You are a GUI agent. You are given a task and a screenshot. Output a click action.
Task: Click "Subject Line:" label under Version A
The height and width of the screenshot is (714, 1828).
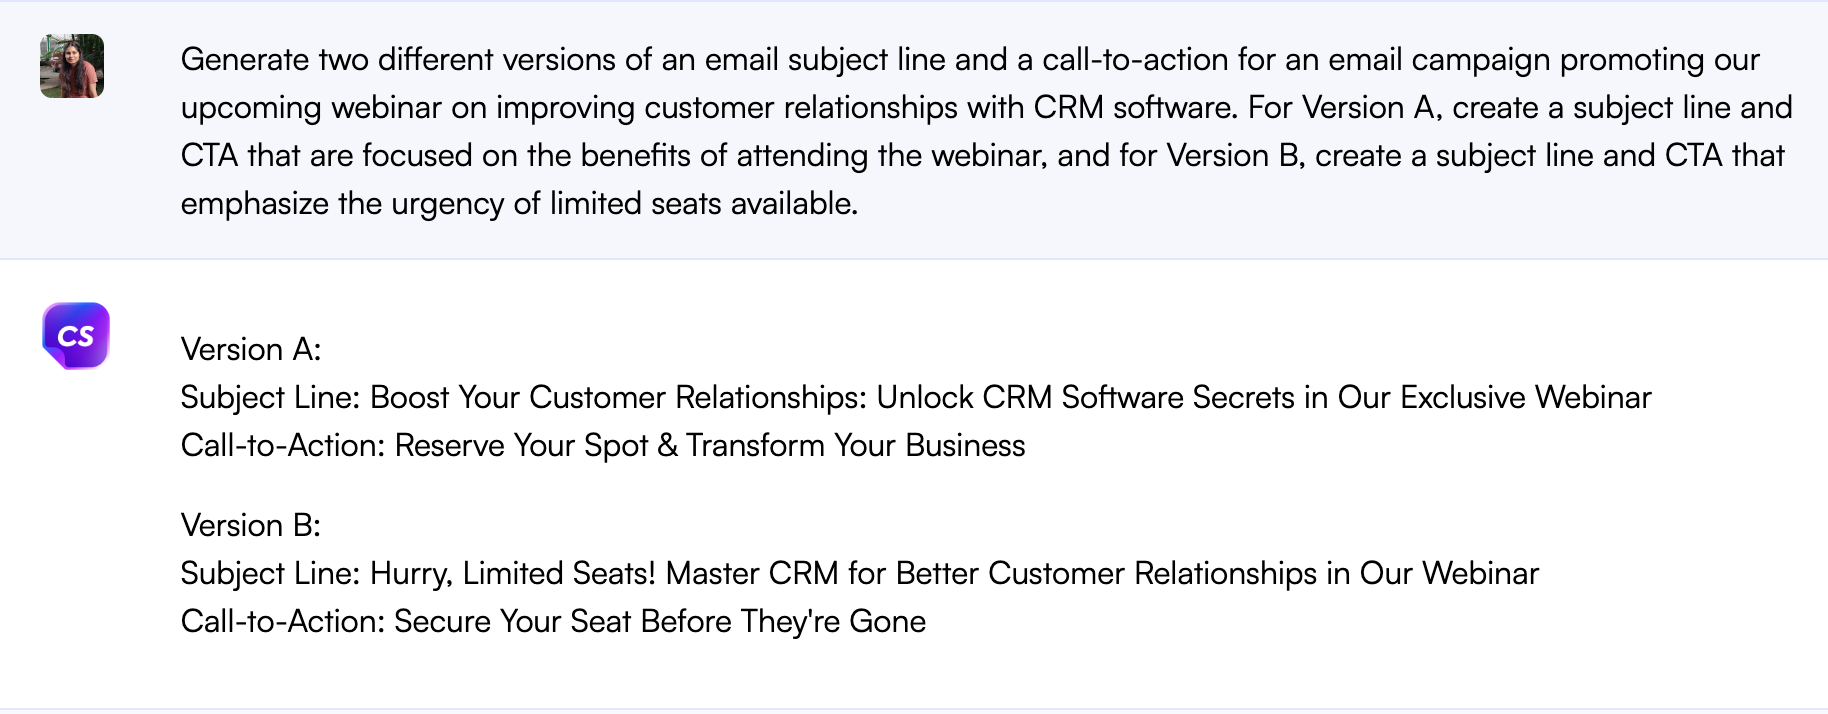(x=270, y=397)
